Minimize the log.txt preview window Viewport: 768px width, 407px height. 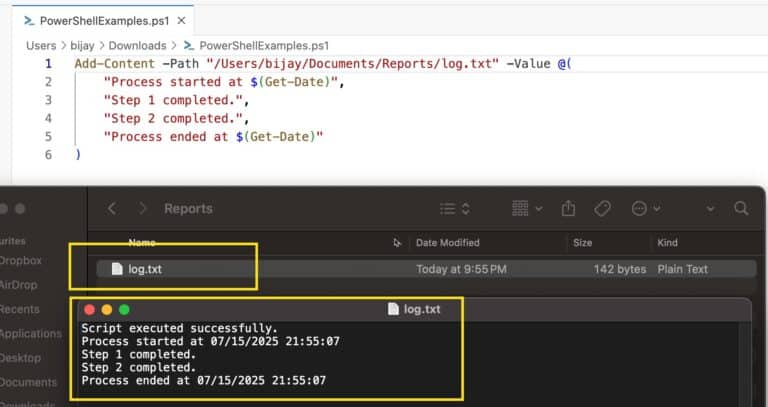(107, 310)
